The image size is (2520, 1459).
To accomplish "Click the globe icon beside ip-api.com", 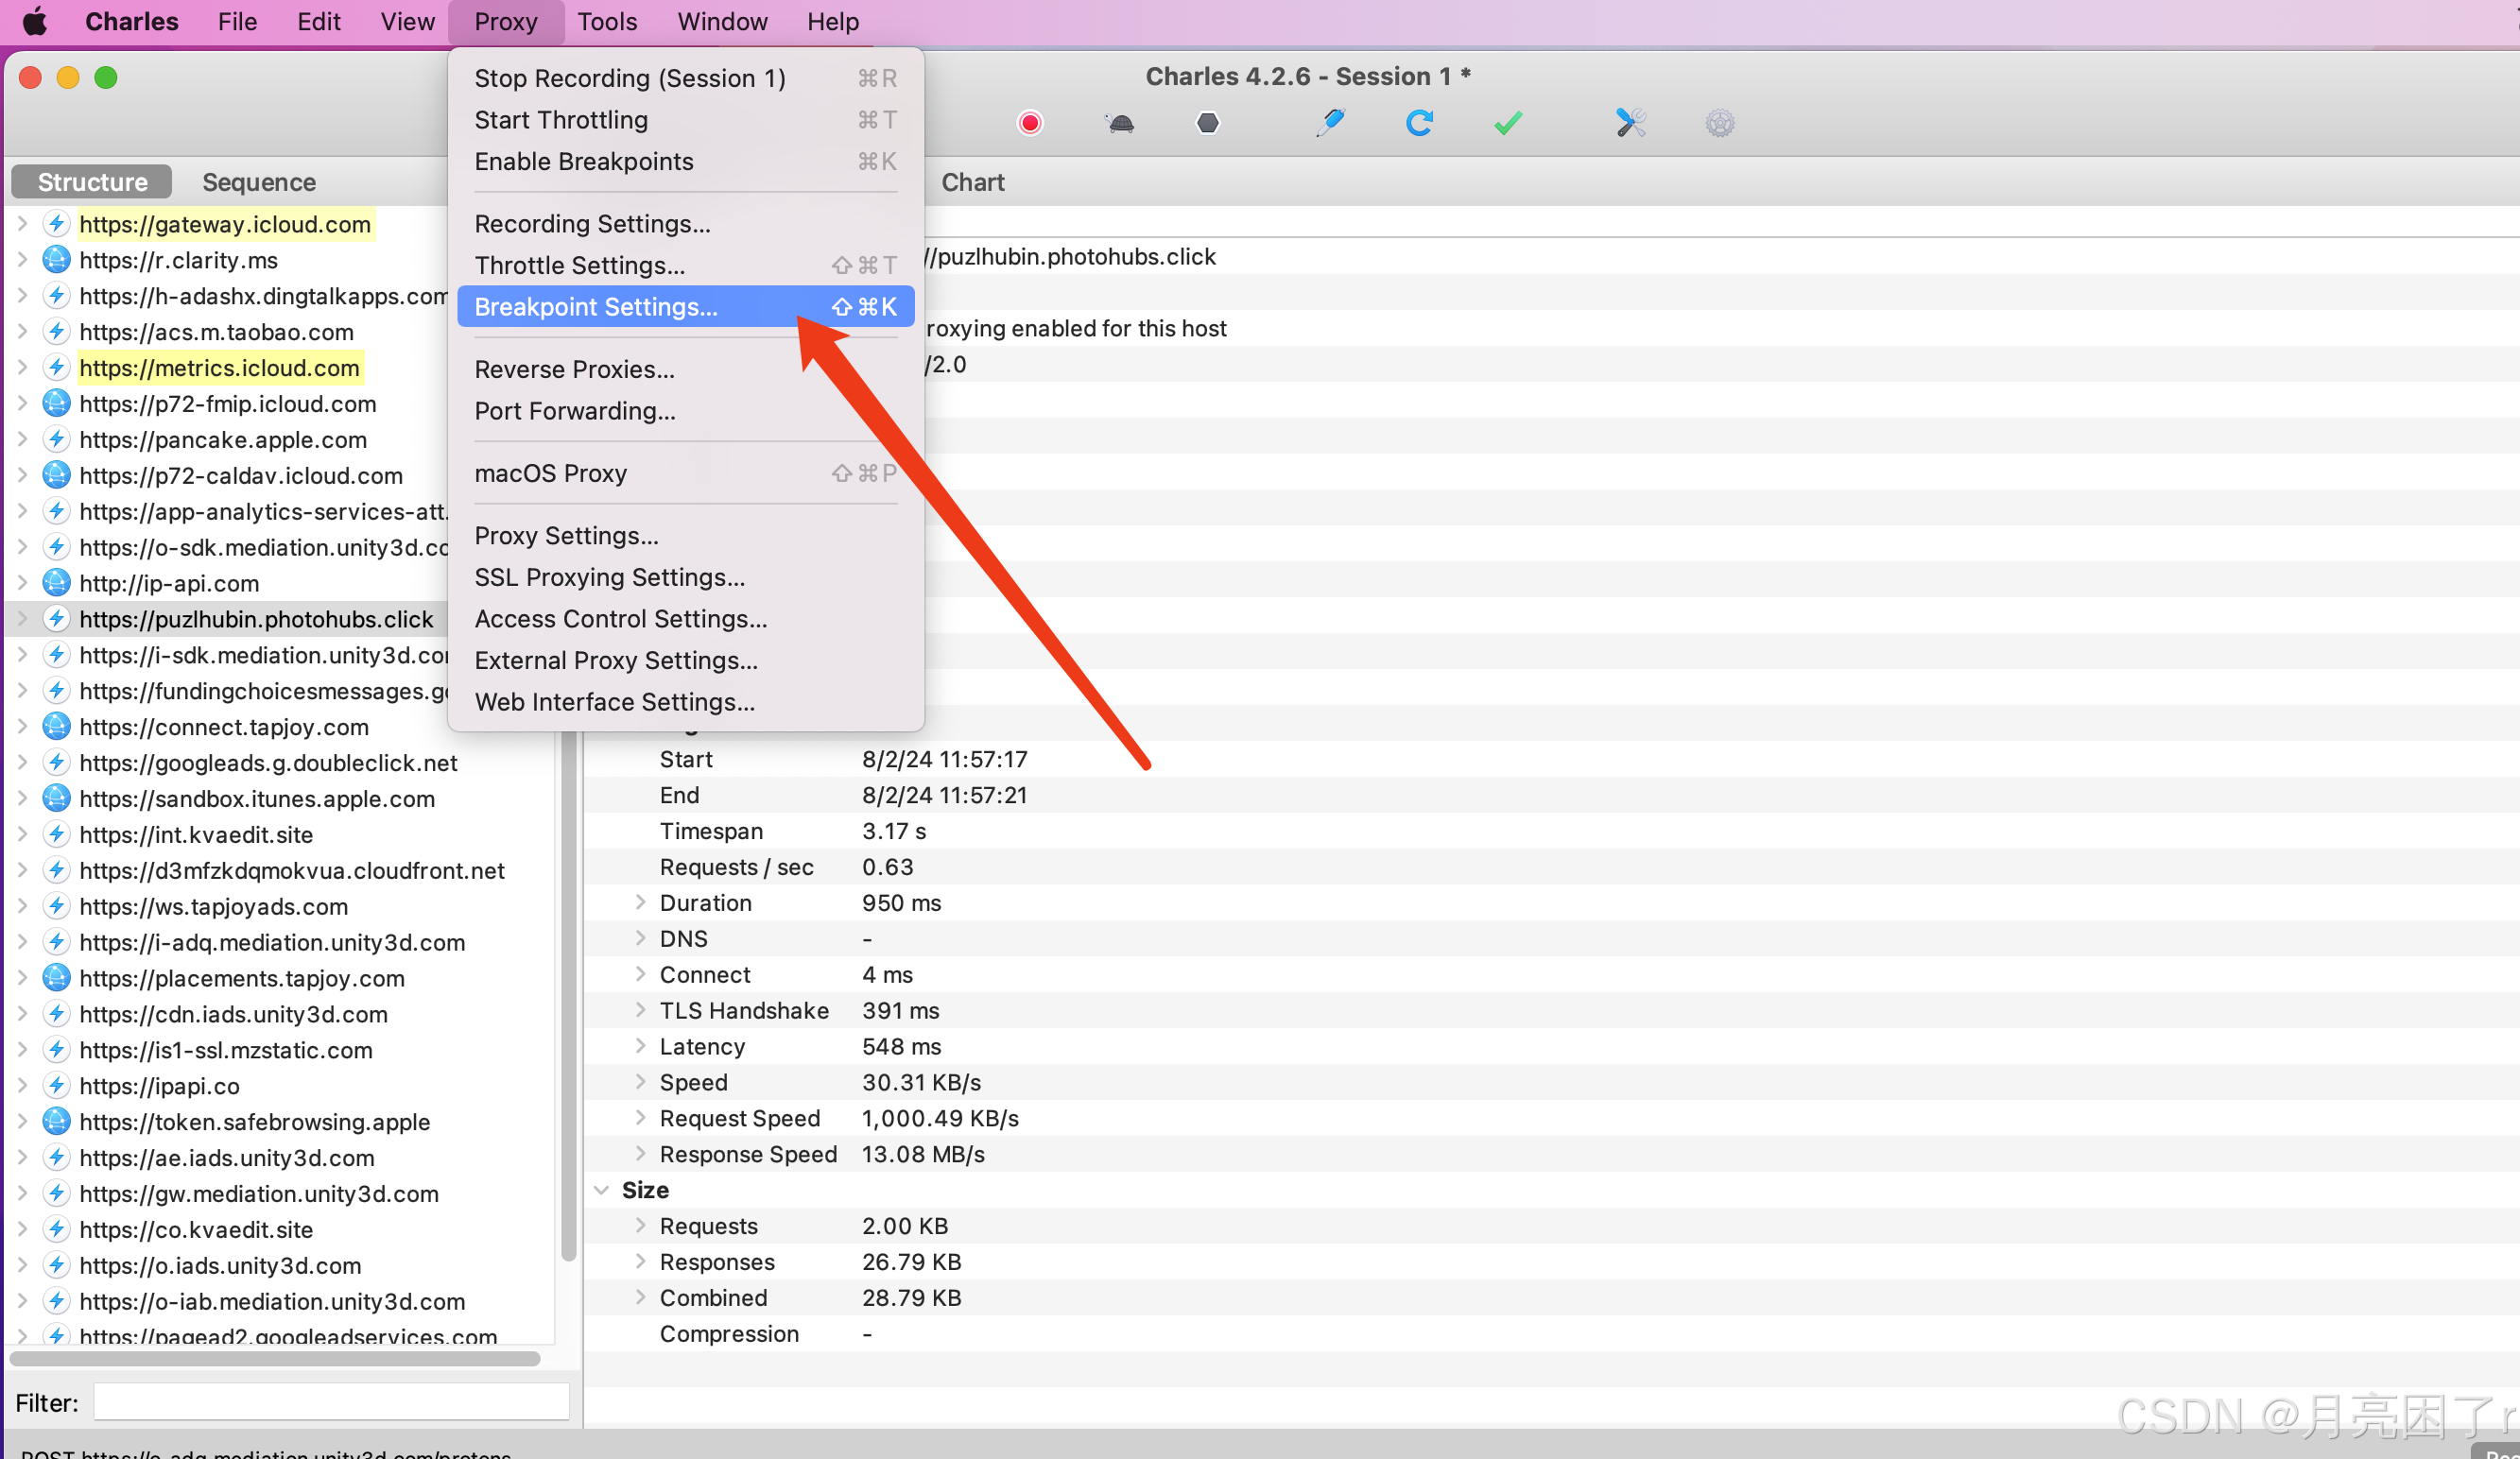I will tap(57, 583).
